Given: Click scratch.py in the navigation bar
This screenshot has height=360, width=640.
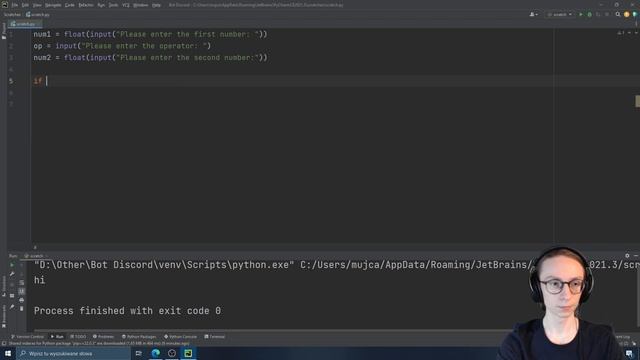Looking at the screenshot, I should tap(38, 14).
